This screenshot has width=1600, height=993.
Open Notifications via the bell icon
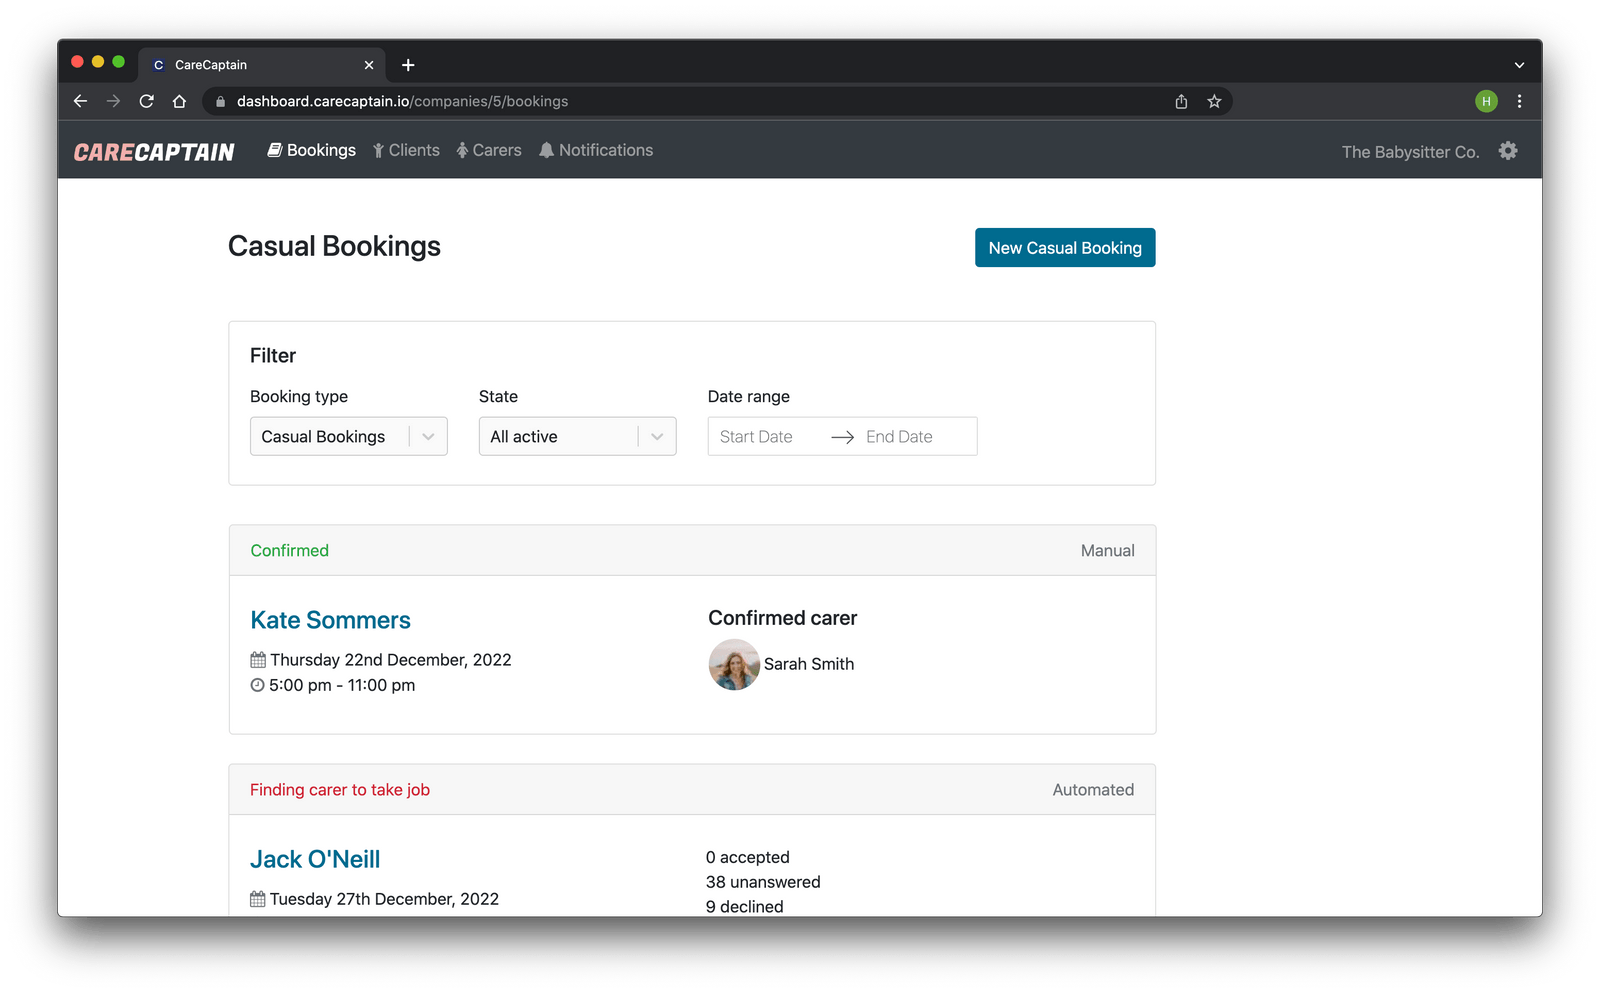click(546, 149)
